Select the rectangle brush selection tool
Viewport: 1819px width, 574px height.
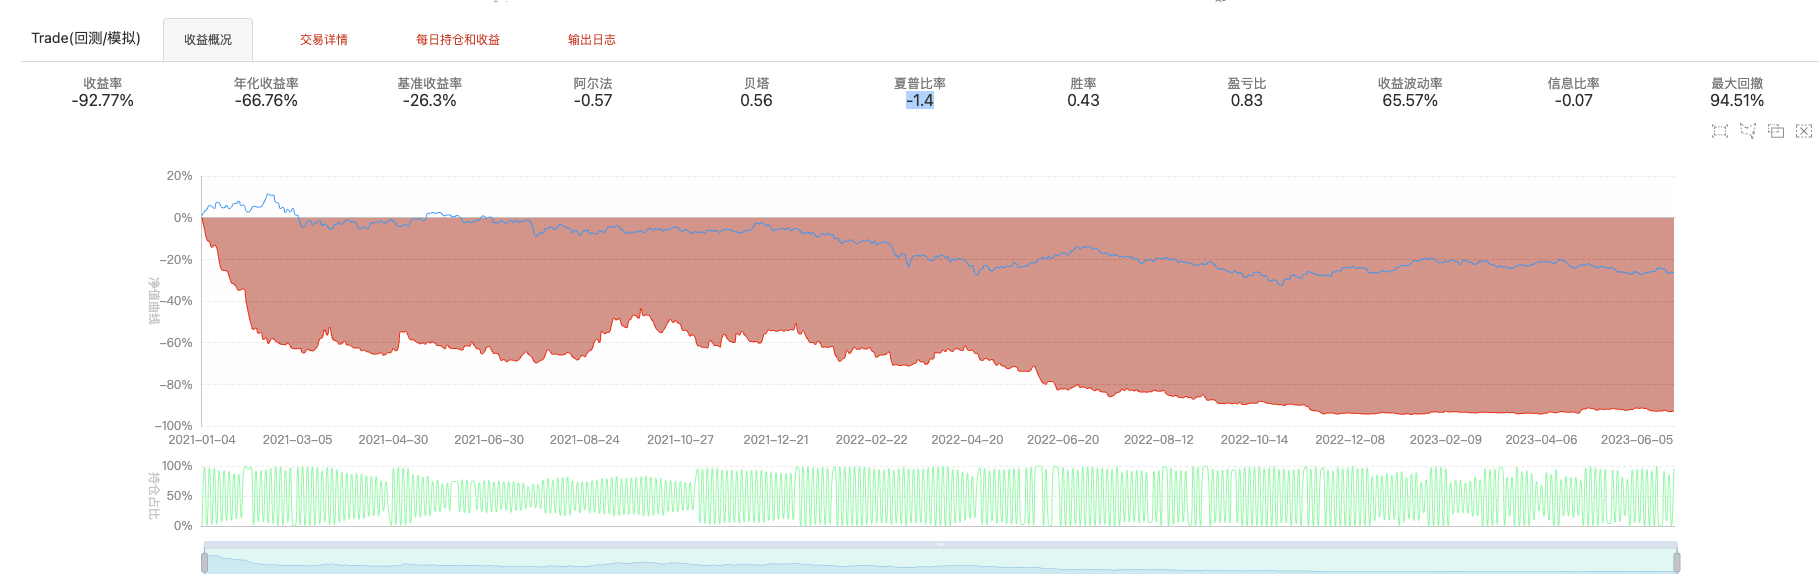1720,131
